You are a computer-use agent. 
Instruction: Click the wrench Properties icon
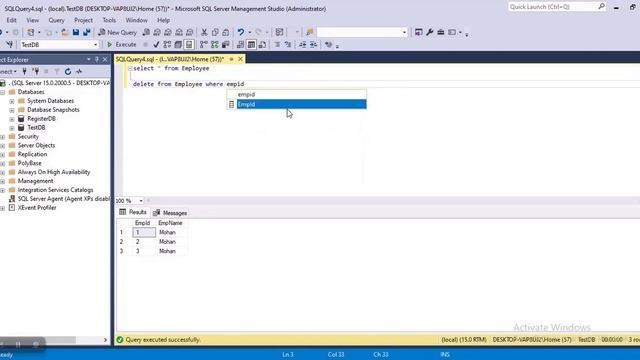click(x=429, y=32)
